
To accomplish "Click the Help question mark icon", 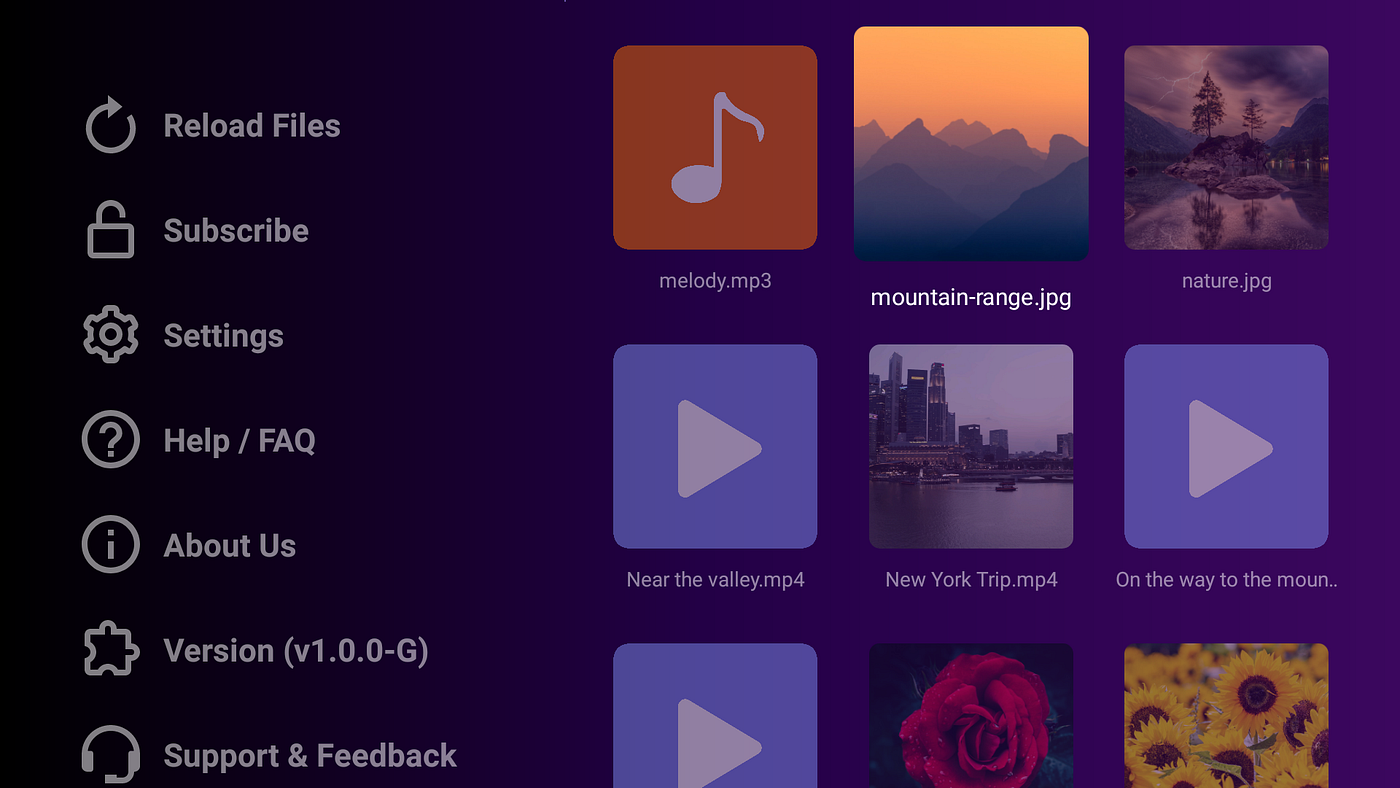I will click(x=110, y=440).
